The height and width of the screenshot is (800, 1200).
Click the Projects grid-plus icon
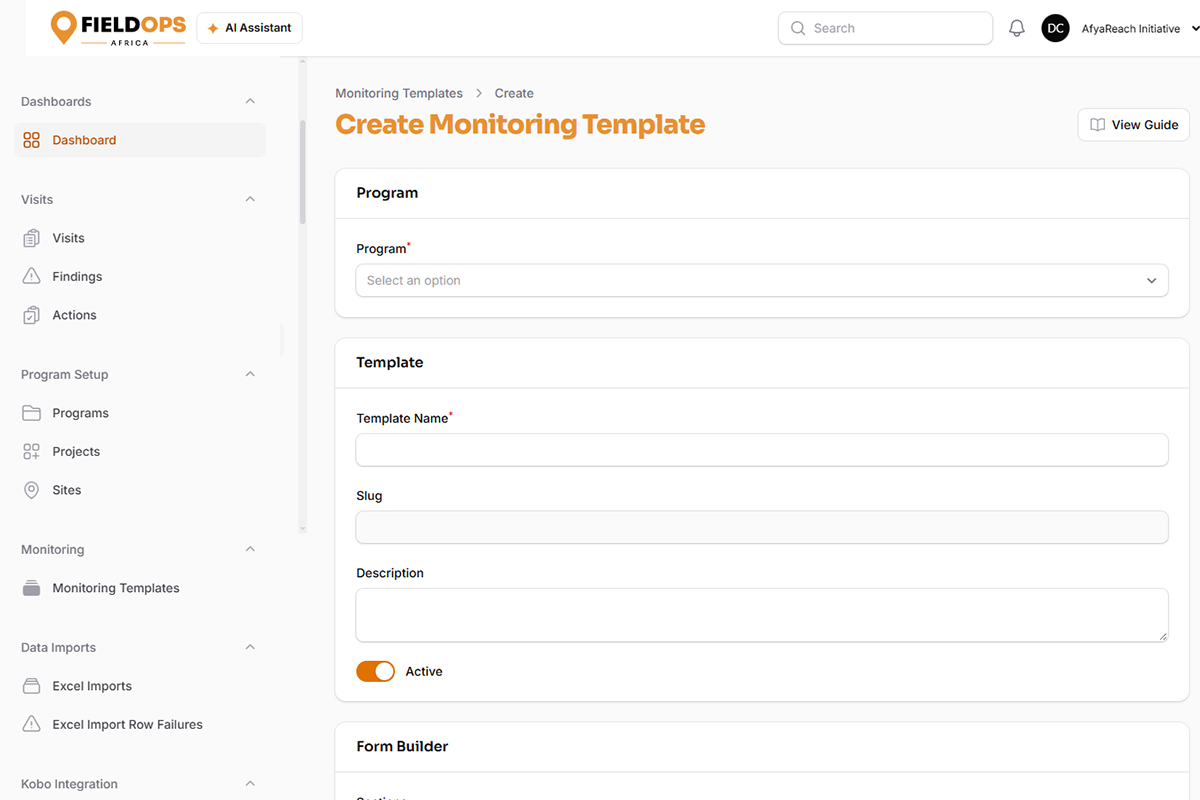(32, 451)
